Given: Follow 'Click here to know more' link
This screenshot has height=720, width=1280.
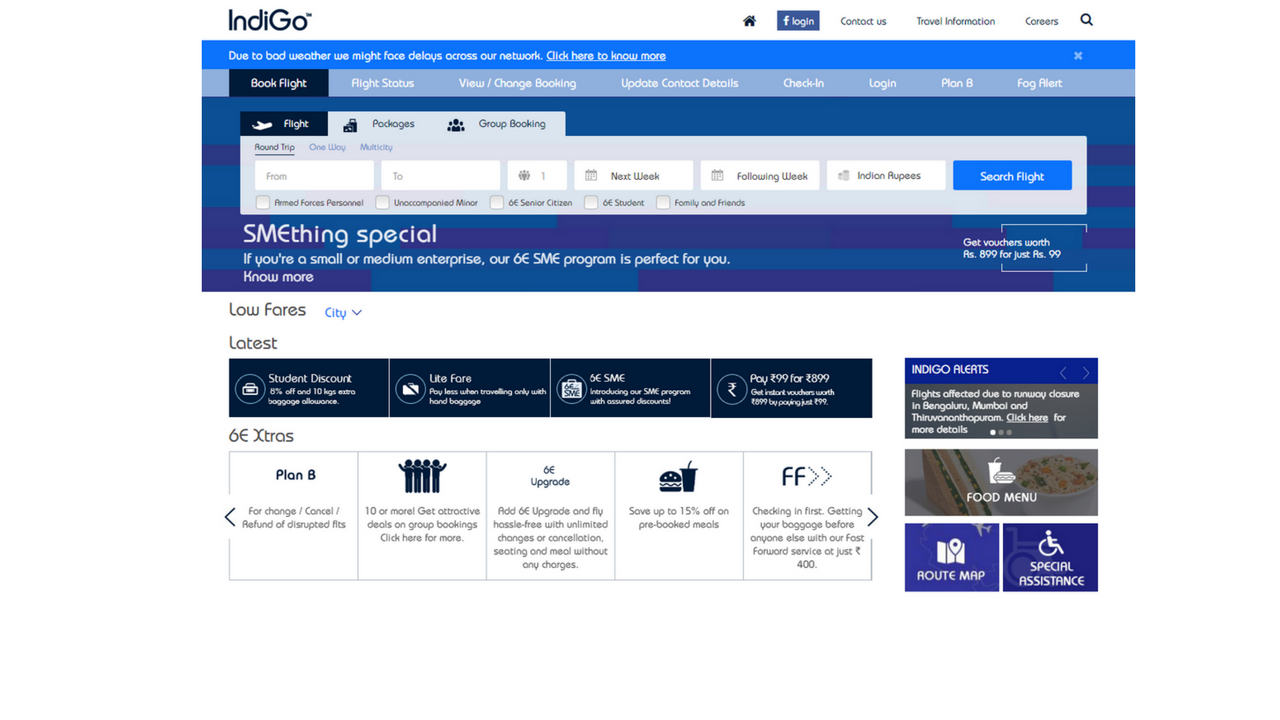Looking at the screenshot, I should pyautogui.click(x=606, y=56).
